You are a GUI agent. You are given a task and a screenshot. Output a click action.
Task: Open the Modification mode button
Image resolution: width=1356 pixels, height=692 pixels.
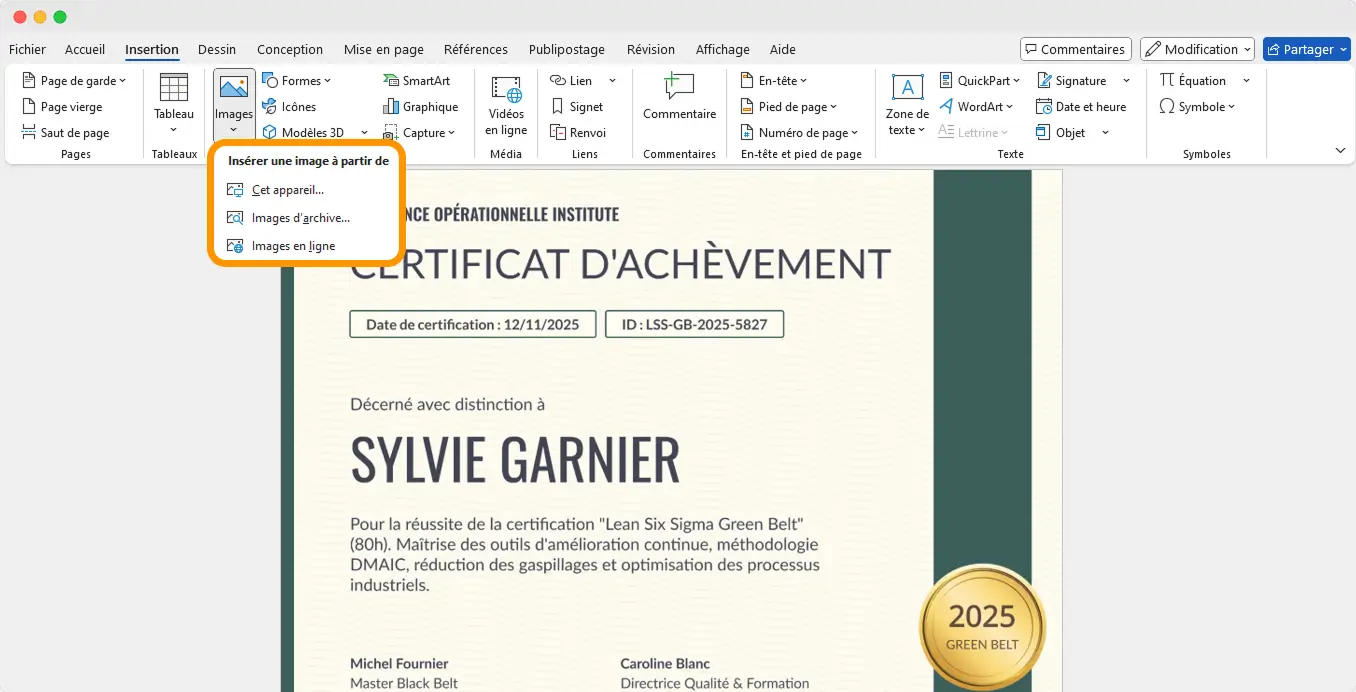click(x=1197, y=49)
